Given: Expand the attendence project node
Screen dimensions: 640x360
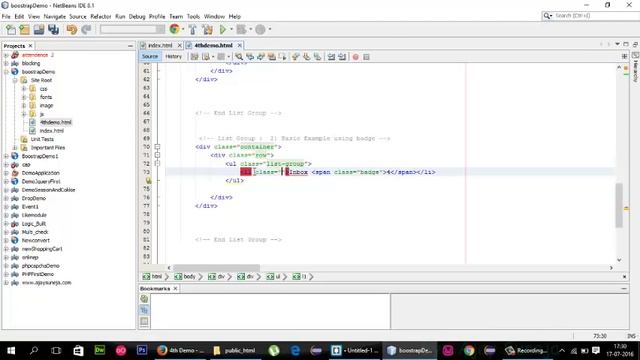Looking at the screenshot, I should 6,55.
